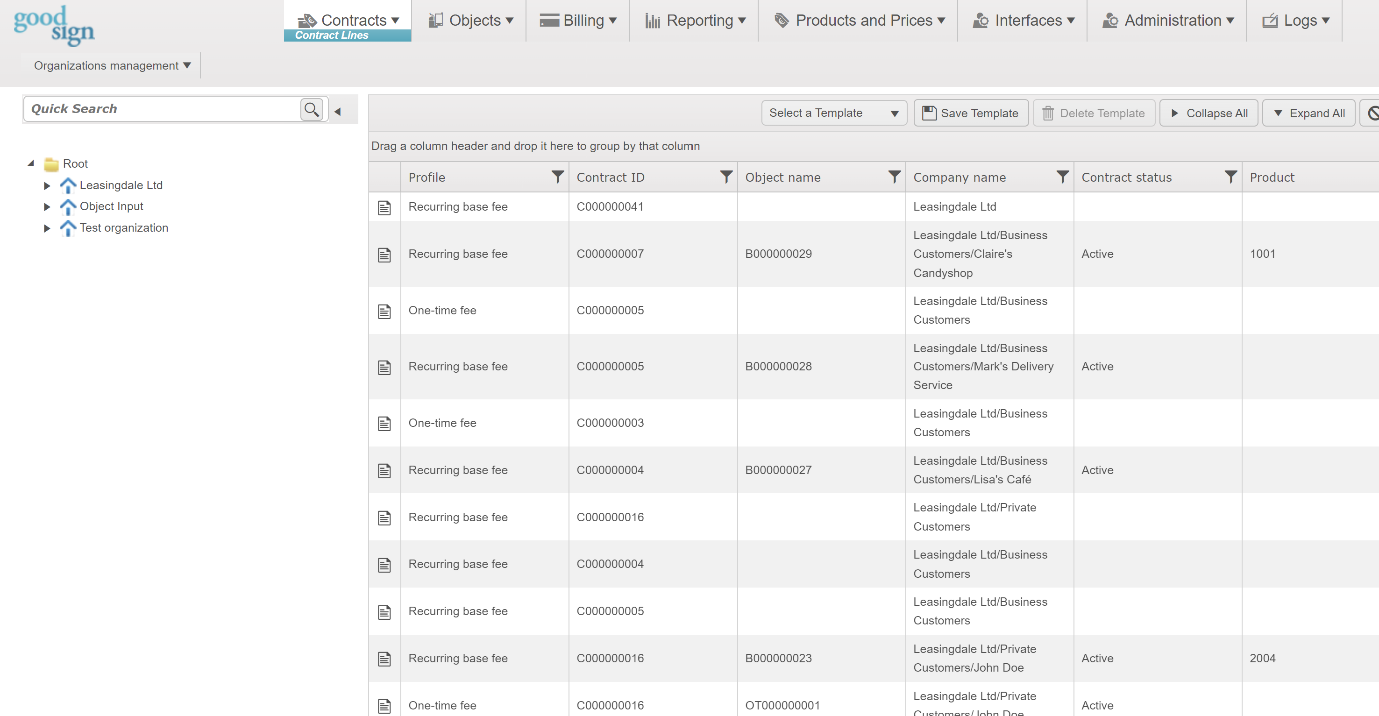Collapse the Root folder node

point(31,164)
